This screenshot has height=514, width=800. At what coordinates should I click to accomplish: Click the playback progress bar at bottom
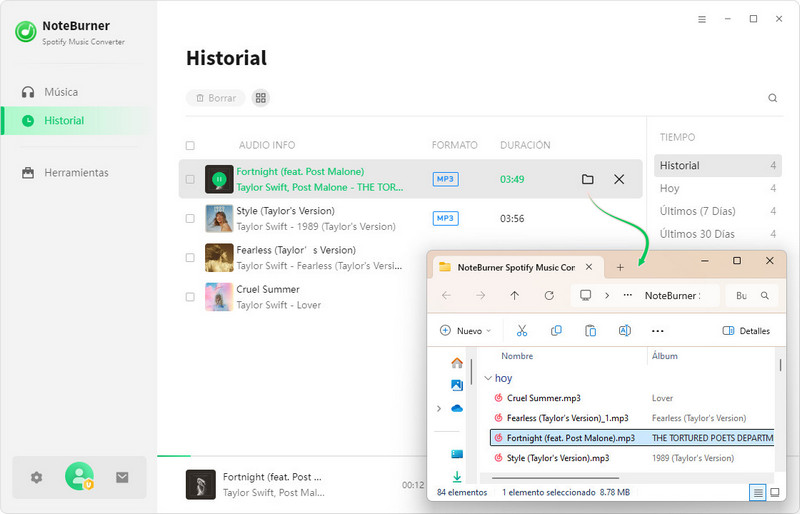[x=292, y=455]
